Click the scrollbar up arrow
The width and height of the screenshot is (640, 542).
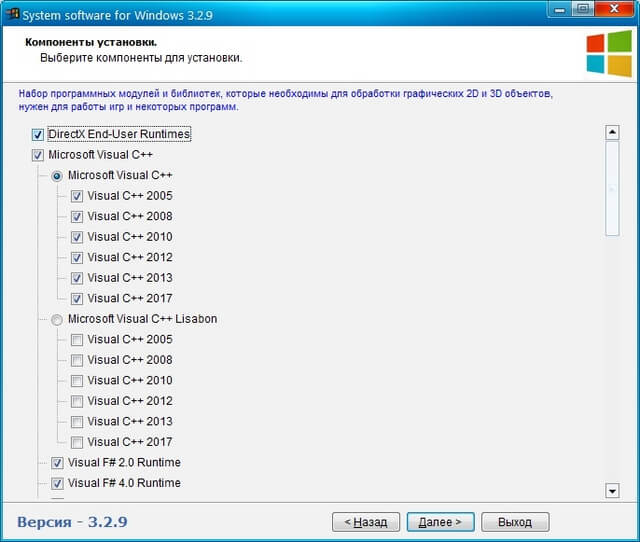pyautogui.click(x=612, y=132)
